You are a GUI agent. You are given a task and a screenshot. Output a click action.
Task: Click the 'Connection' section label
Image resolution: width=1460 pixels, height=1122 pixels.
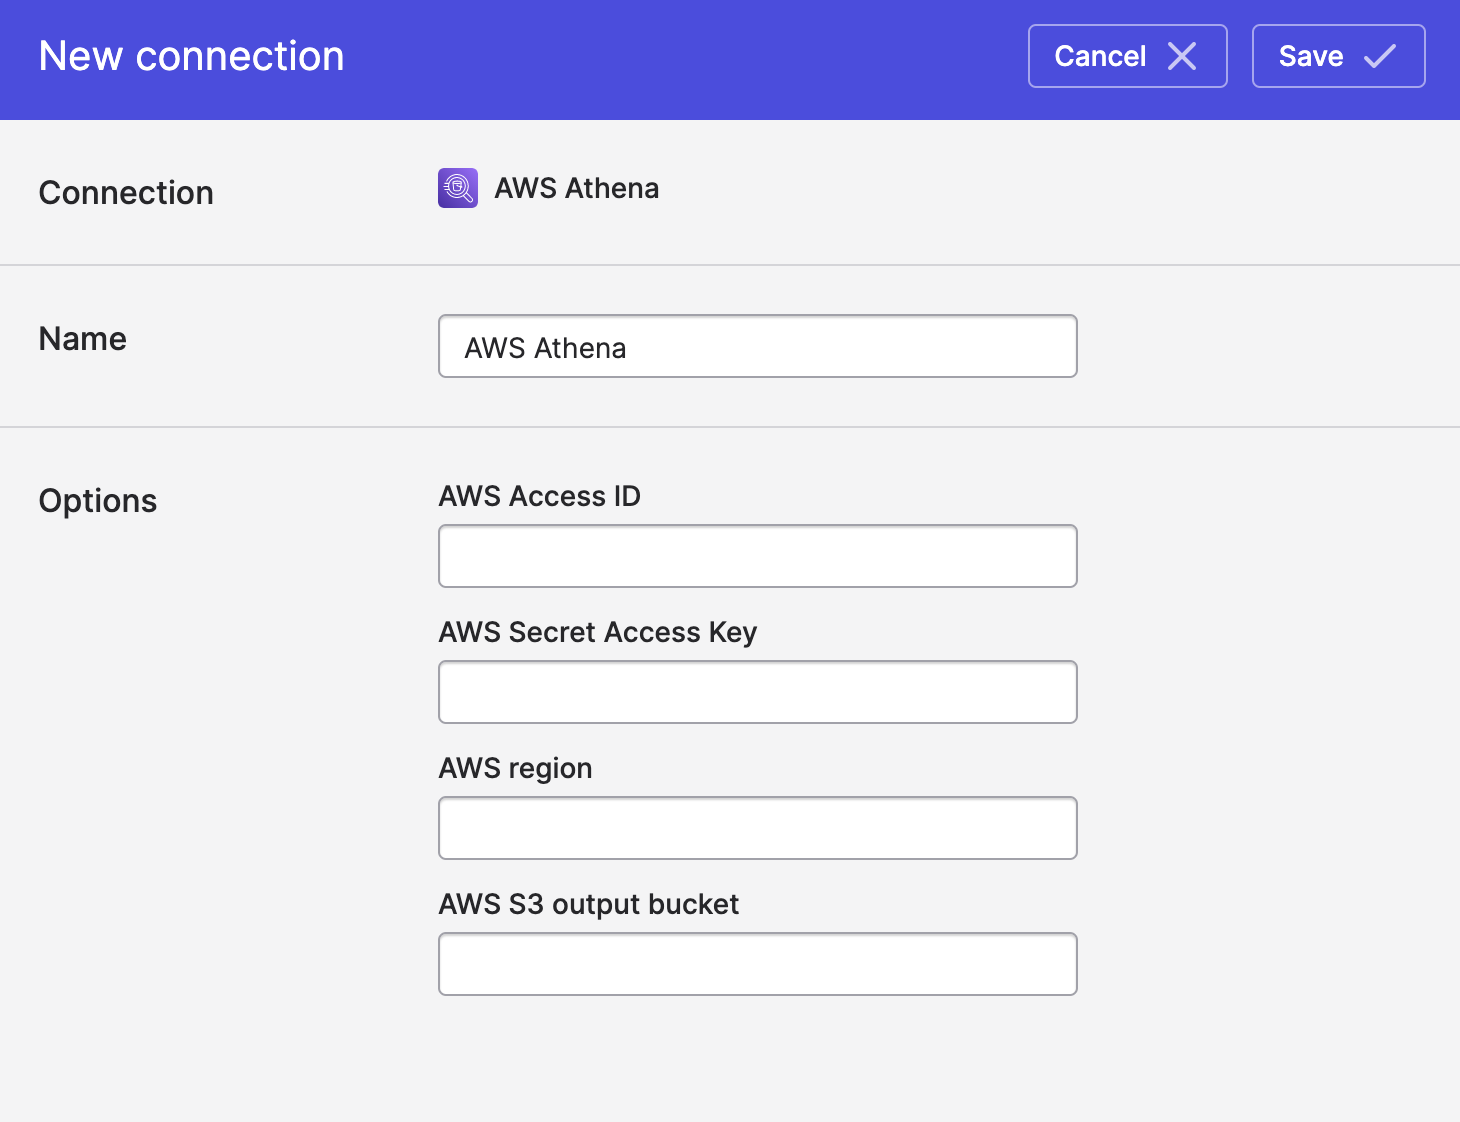[x=126, y=193]
